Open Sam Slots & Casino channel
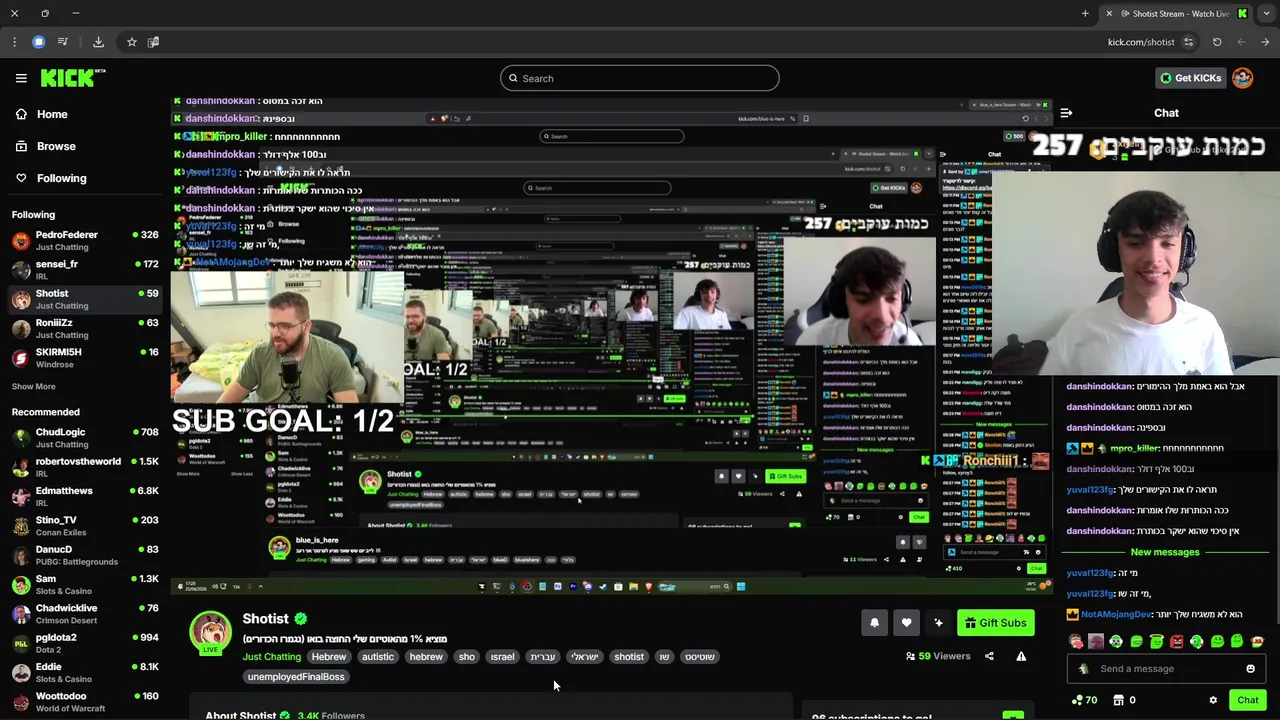 point(85,584)
